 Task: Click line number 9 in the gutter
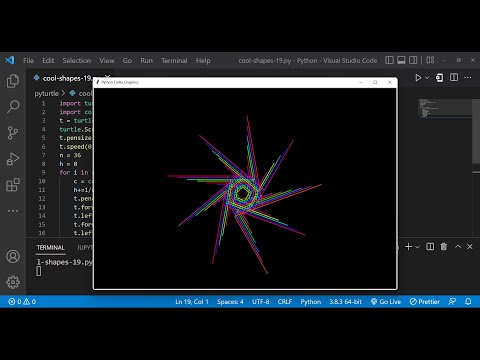point(43,172)
